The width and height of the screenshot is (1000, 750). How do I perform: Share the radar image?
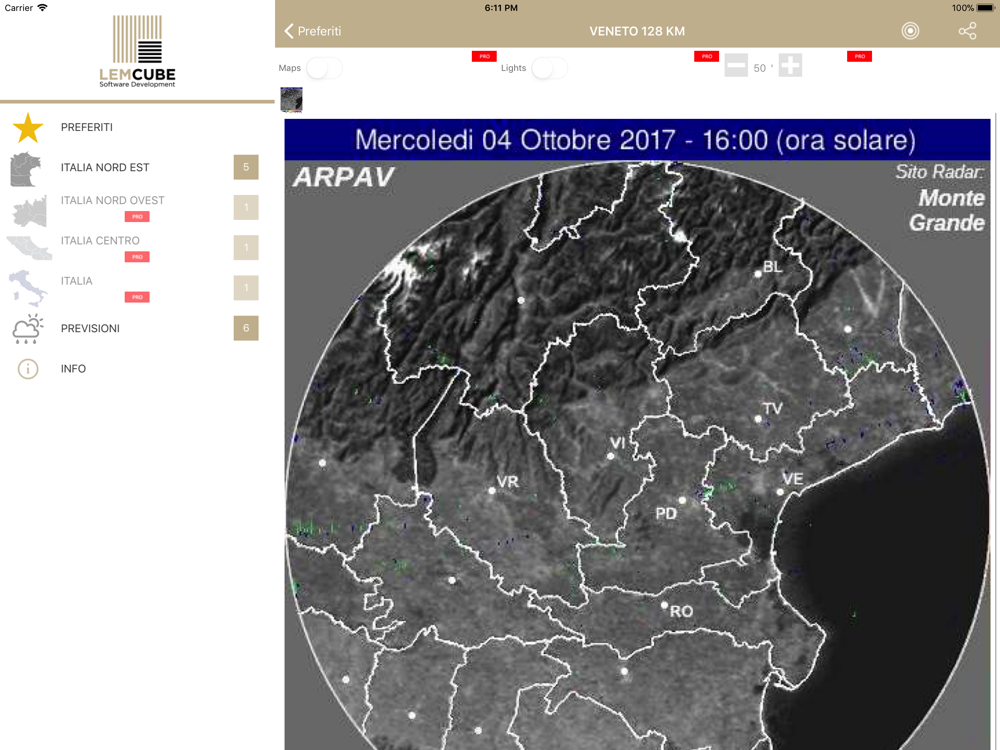pyautogui.click(x=967, y=31)
